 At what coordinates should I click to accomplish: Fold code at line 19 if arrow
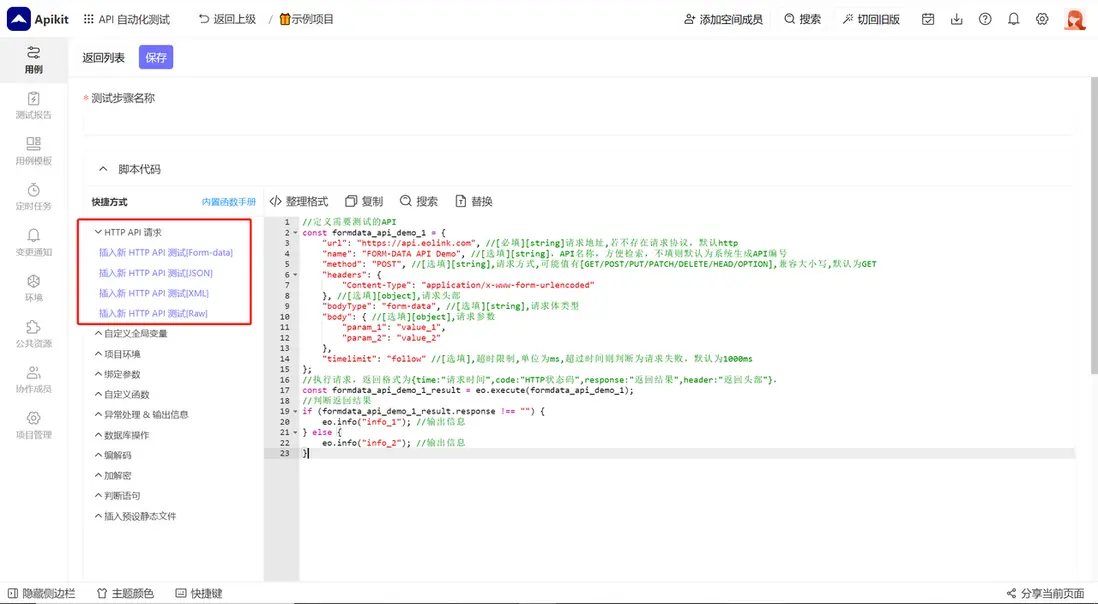pos(295,412)
